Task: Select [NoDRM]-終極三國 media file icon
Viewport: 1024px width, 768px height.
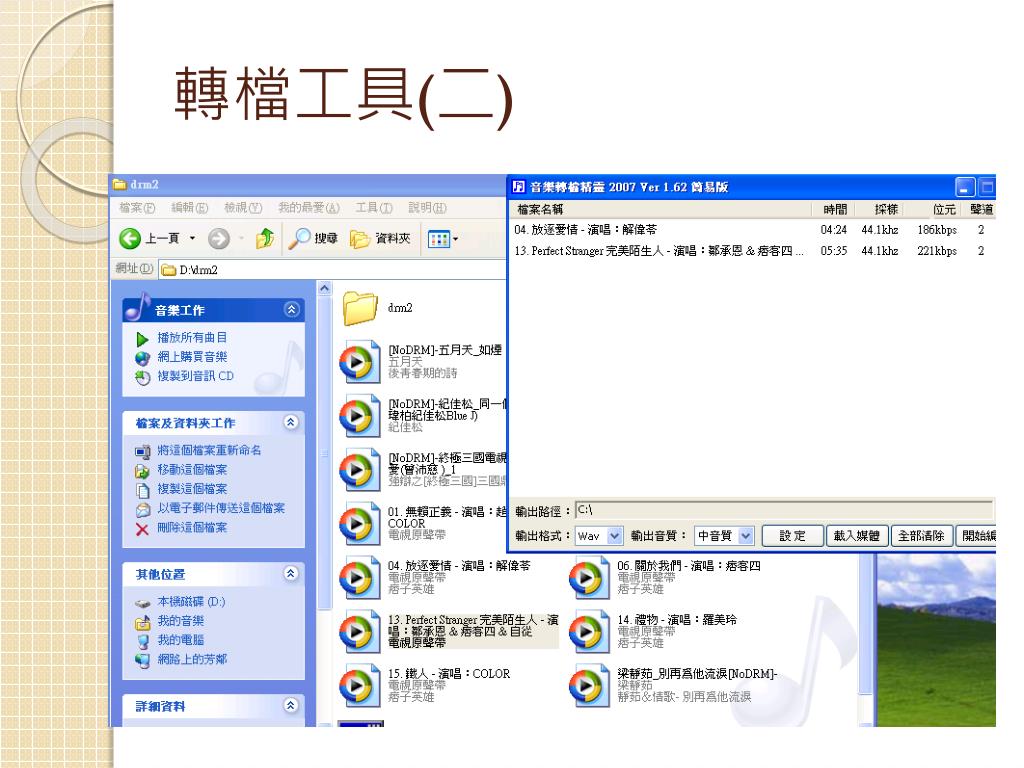Action: click(x=359, y=470)
